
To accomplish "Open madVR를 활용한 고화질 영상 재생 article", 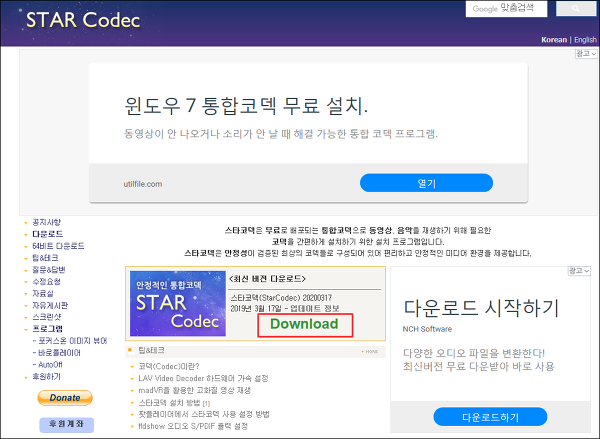I will pyautogui.click(x=194, y=390).
